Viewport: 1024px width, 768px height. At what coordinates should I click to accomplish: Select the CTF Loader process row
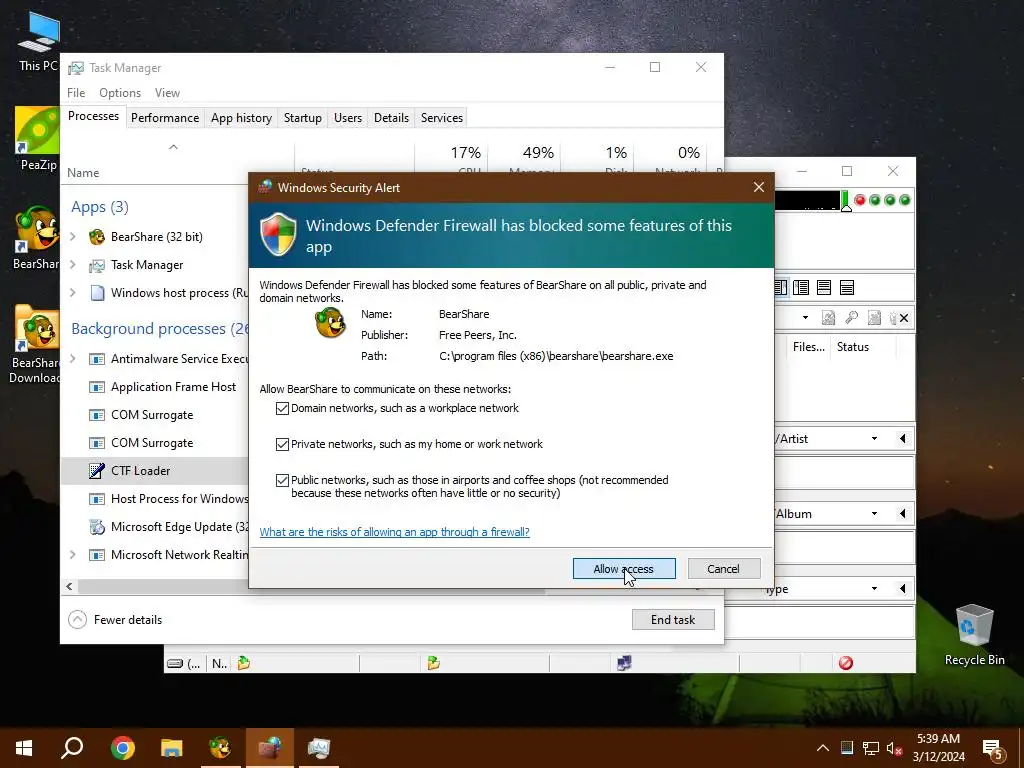155,471
